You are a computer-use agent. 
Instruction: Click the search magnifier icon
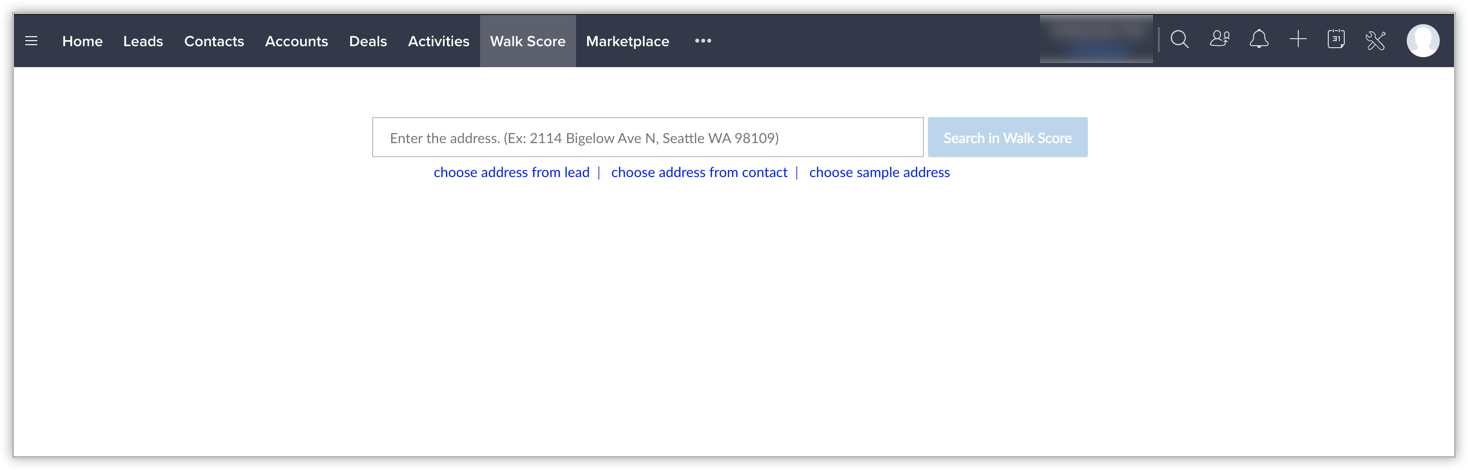(x=1180, y=40)
